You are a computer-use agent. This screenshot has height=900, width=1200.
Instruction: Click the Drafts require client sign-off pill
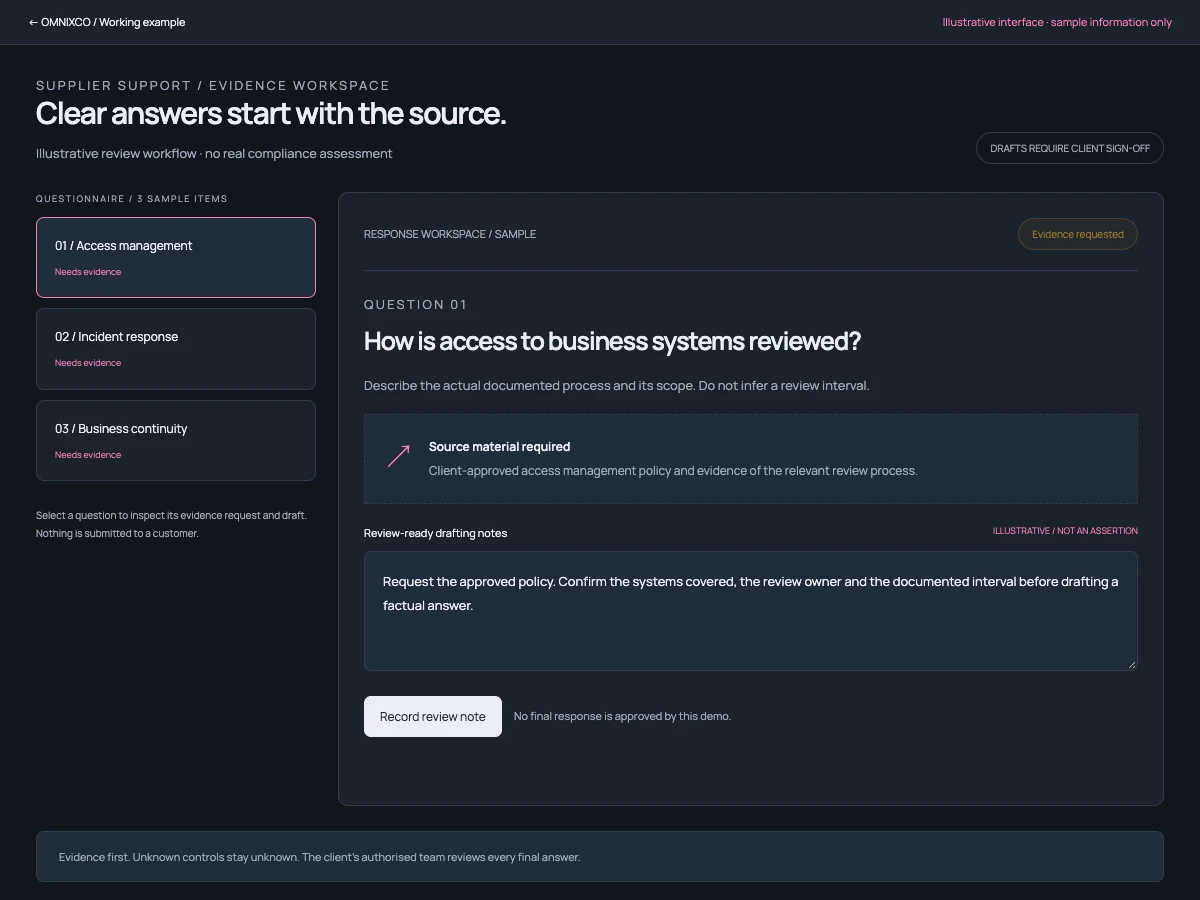coord(1070,148)
